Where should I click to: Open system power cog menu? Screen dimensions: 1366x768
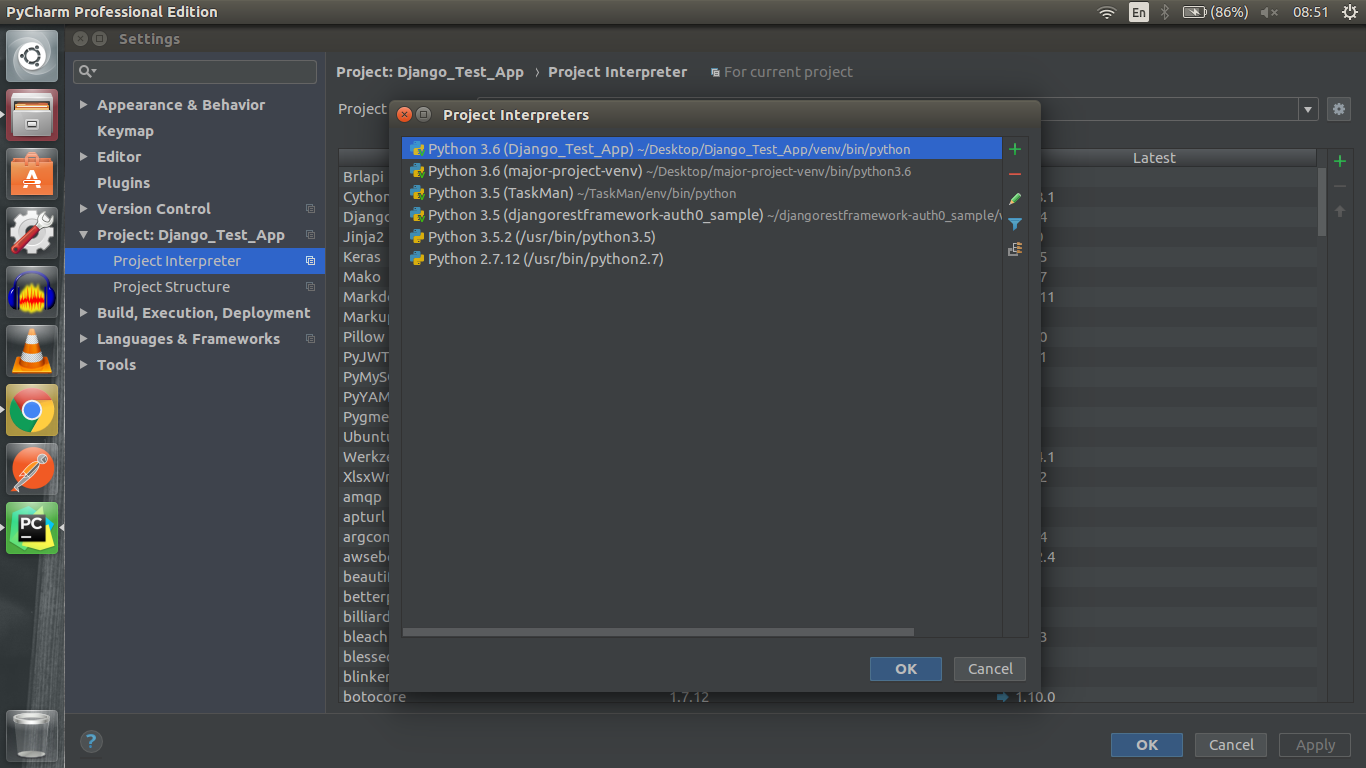[1348, 12]
